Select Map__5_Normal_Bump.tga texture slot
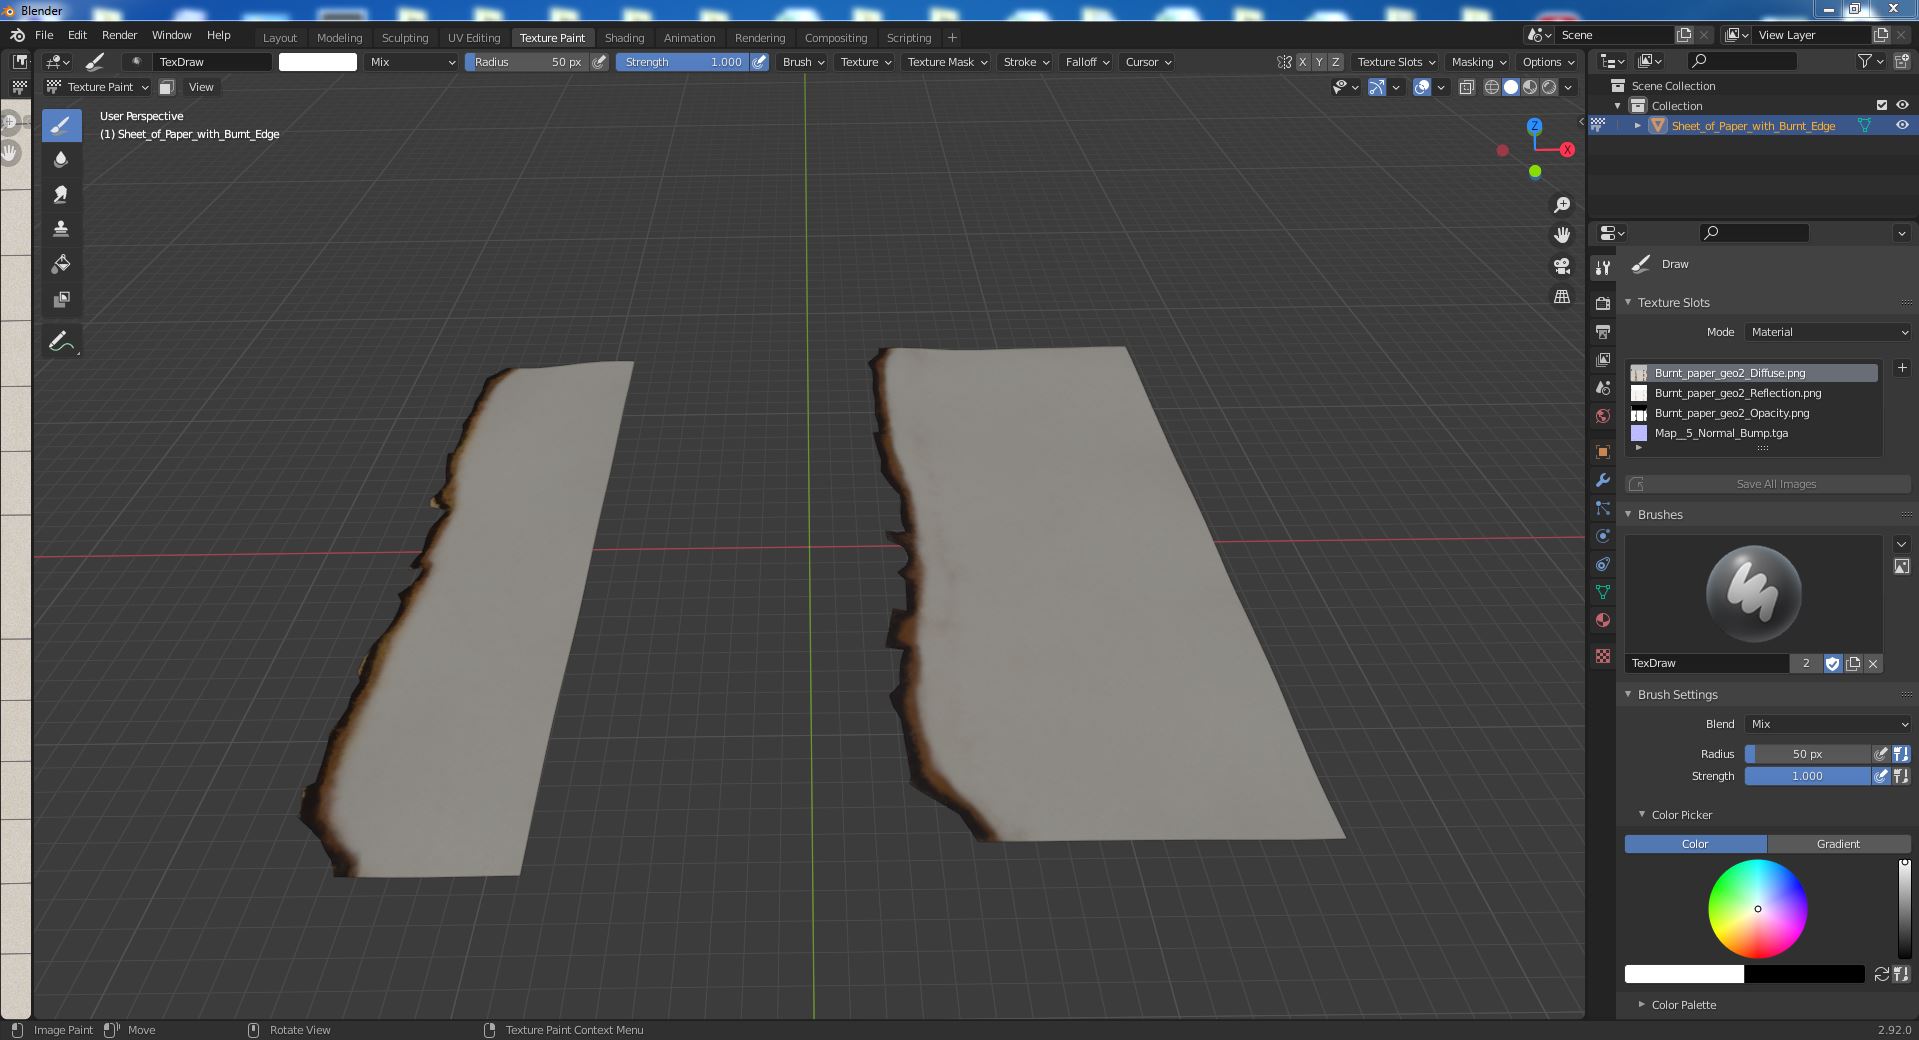This screenshot has height=1040, width=1919. pyautogui.click(x=1751, y=433)
